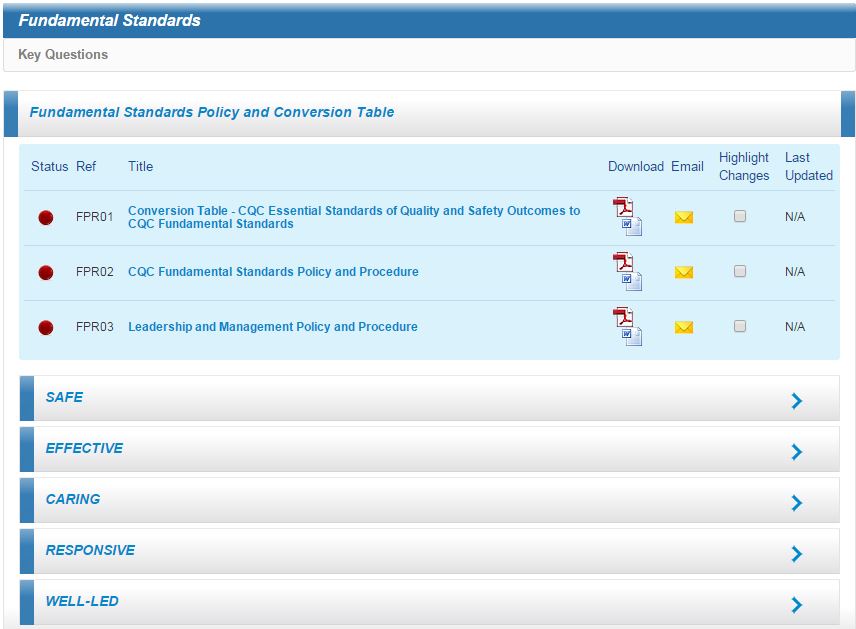Open the SAFE key question heading
This screenshot has width=856, height=629.
click(x=64, y=397)
